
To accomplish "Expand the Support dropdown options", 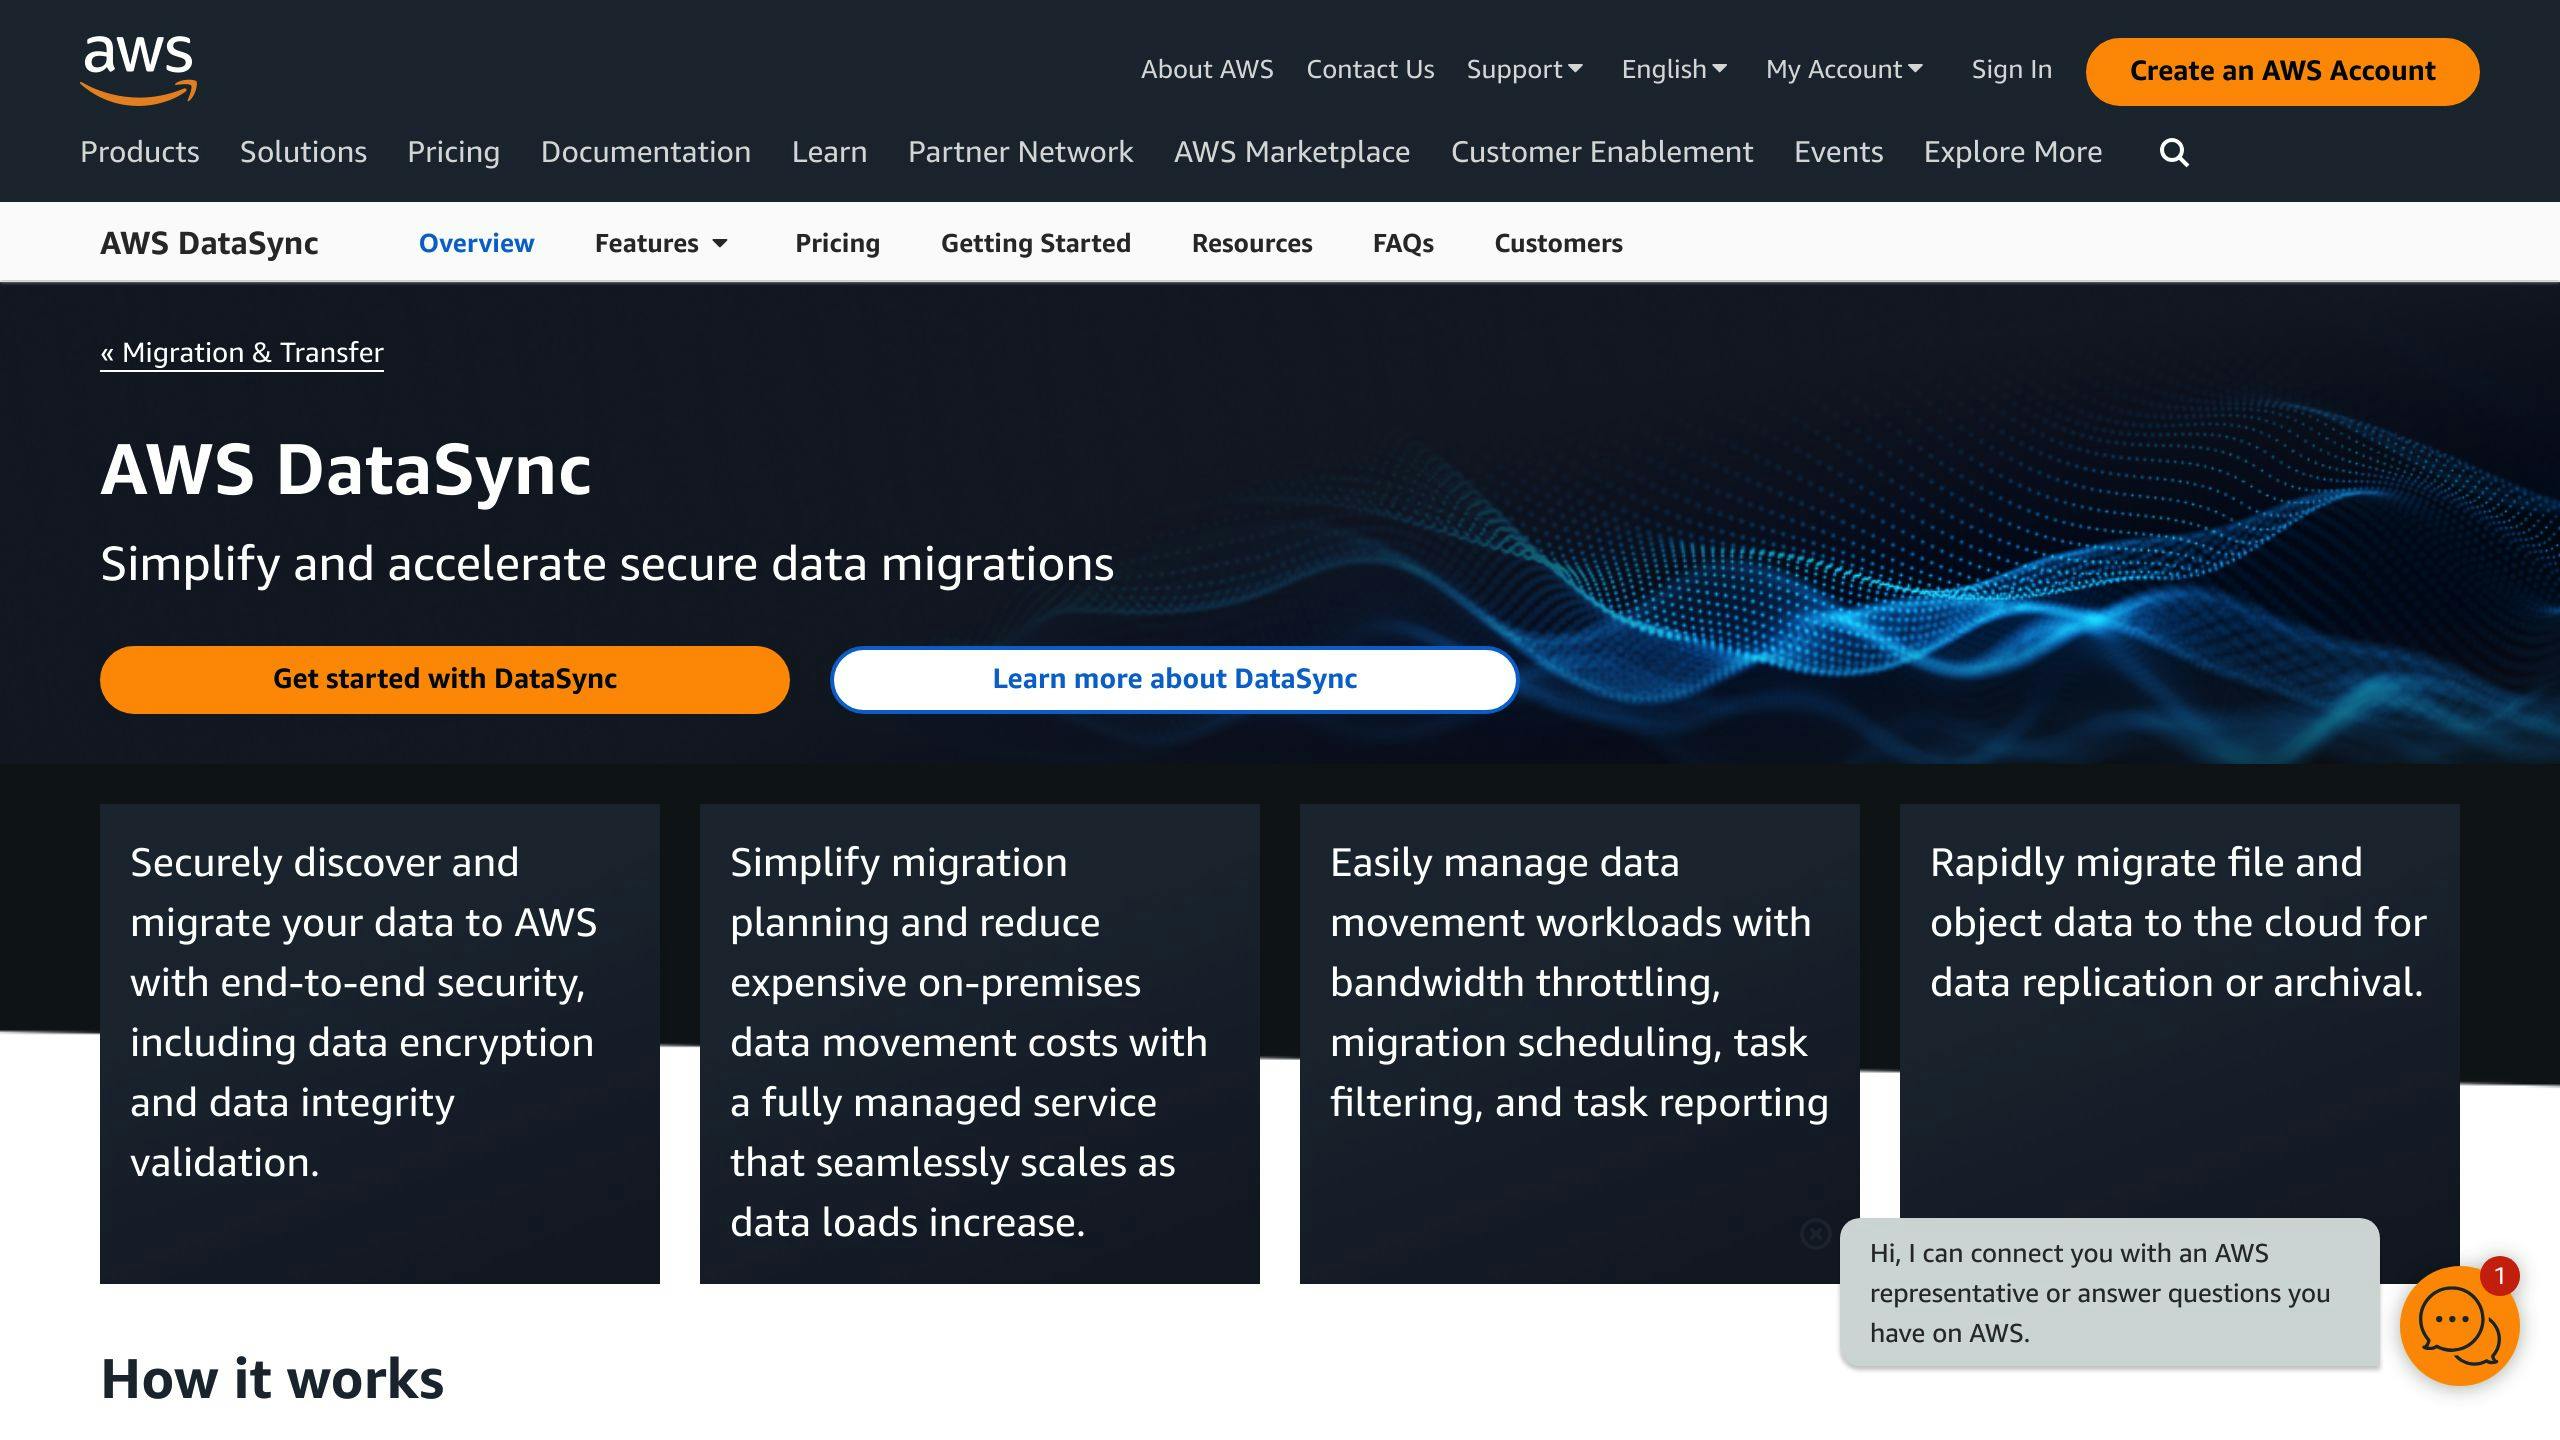I will point(1524,67).
